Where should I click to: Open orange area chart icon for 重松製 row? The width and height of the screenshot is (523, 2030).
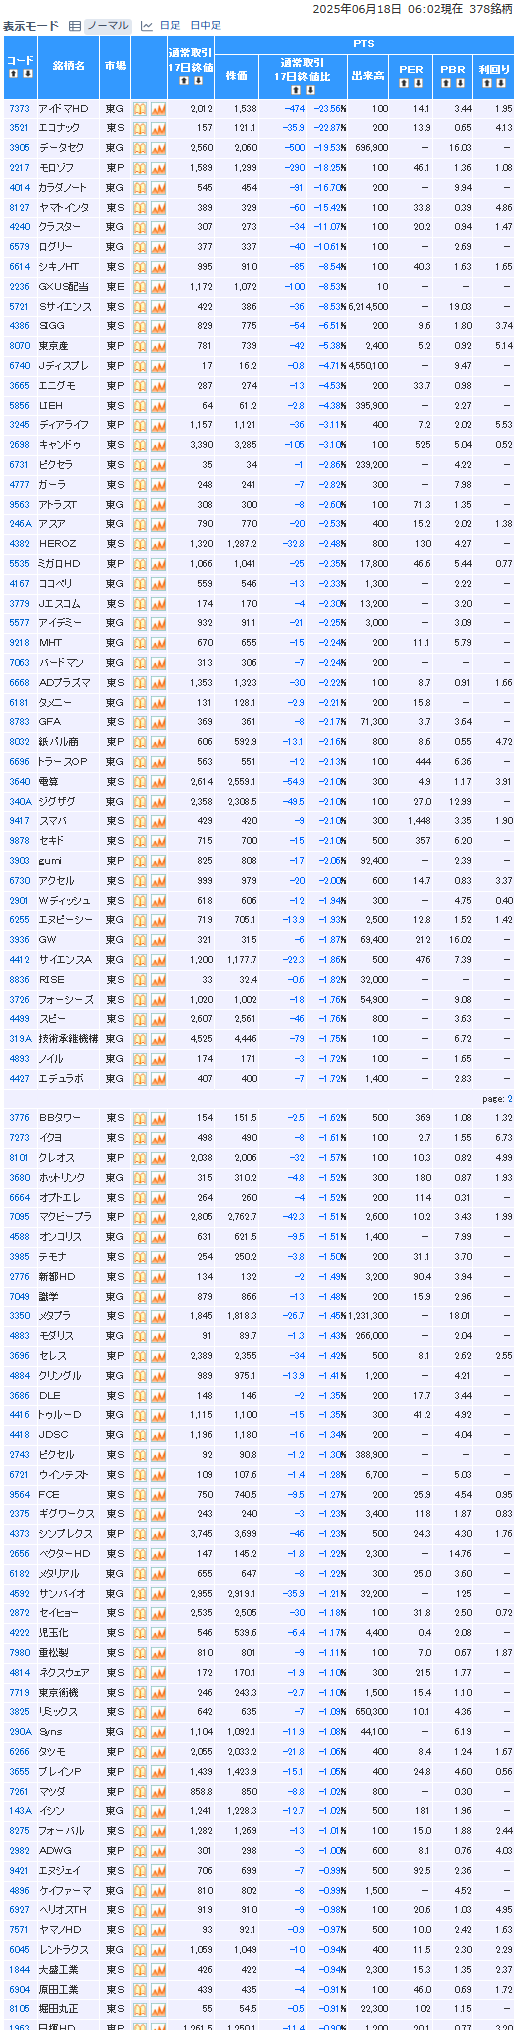click(158, 1653)
